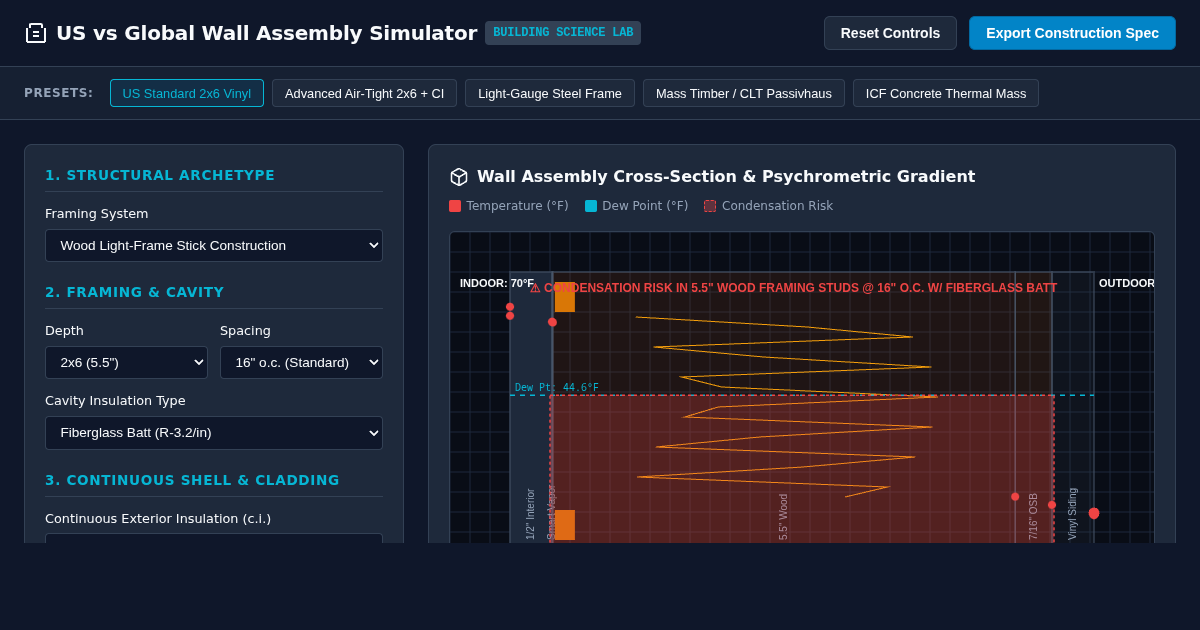Open the Continuous Exterior Insulation dropdown
The height and width of the screenshot is (630, 1200).
pyautogui.click(x=214, y=538)
